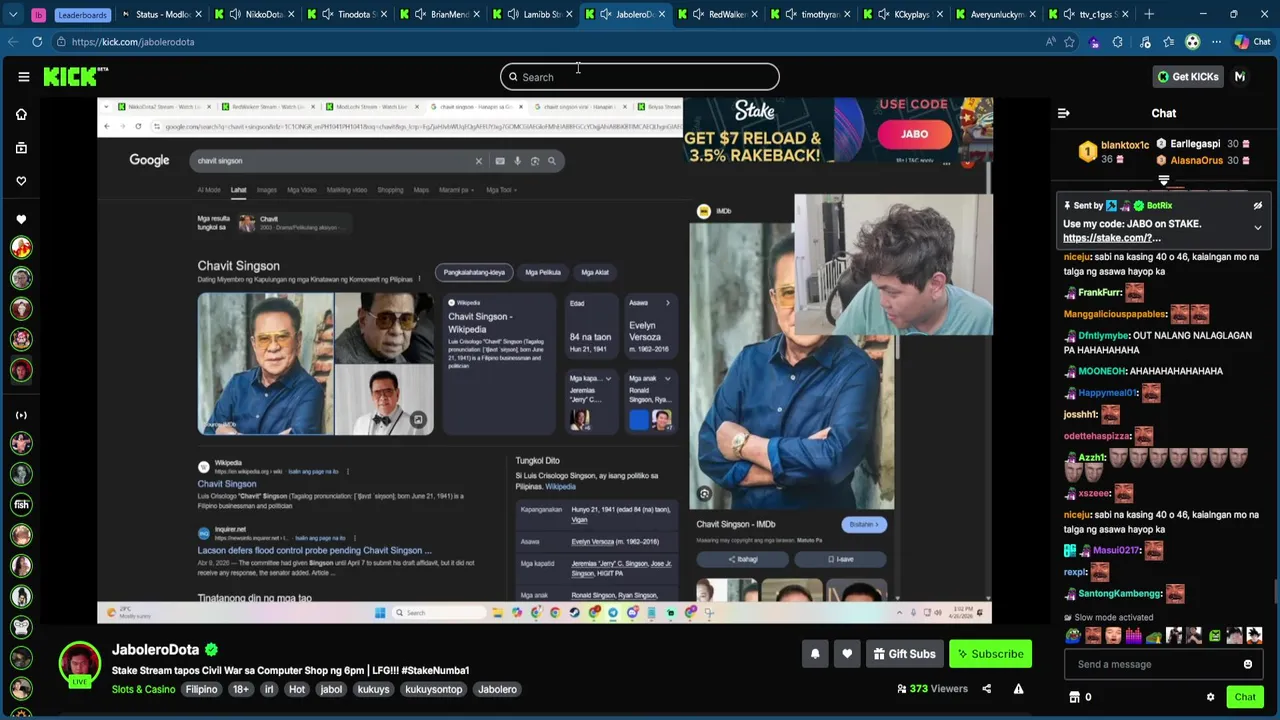Unpin the BotRix pinned message

point(1258,205)
